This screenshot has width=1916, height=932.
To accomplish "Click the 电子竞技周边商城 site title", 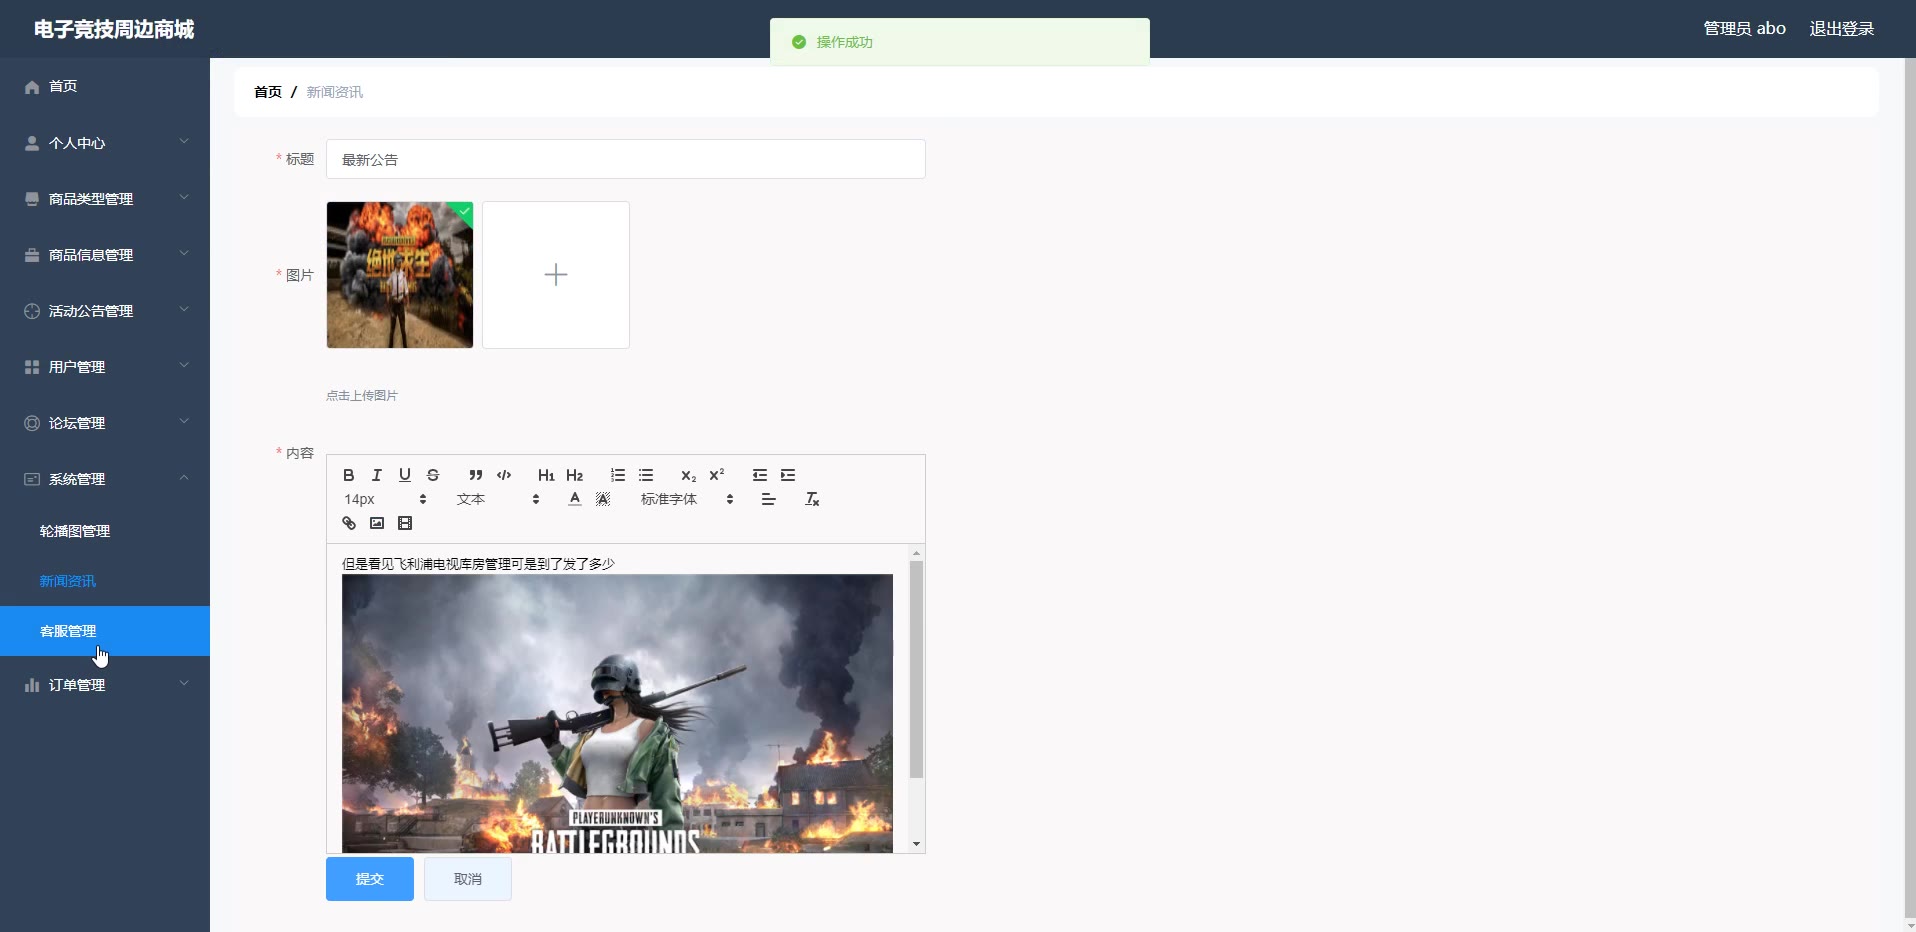I will tap(114, 29).
